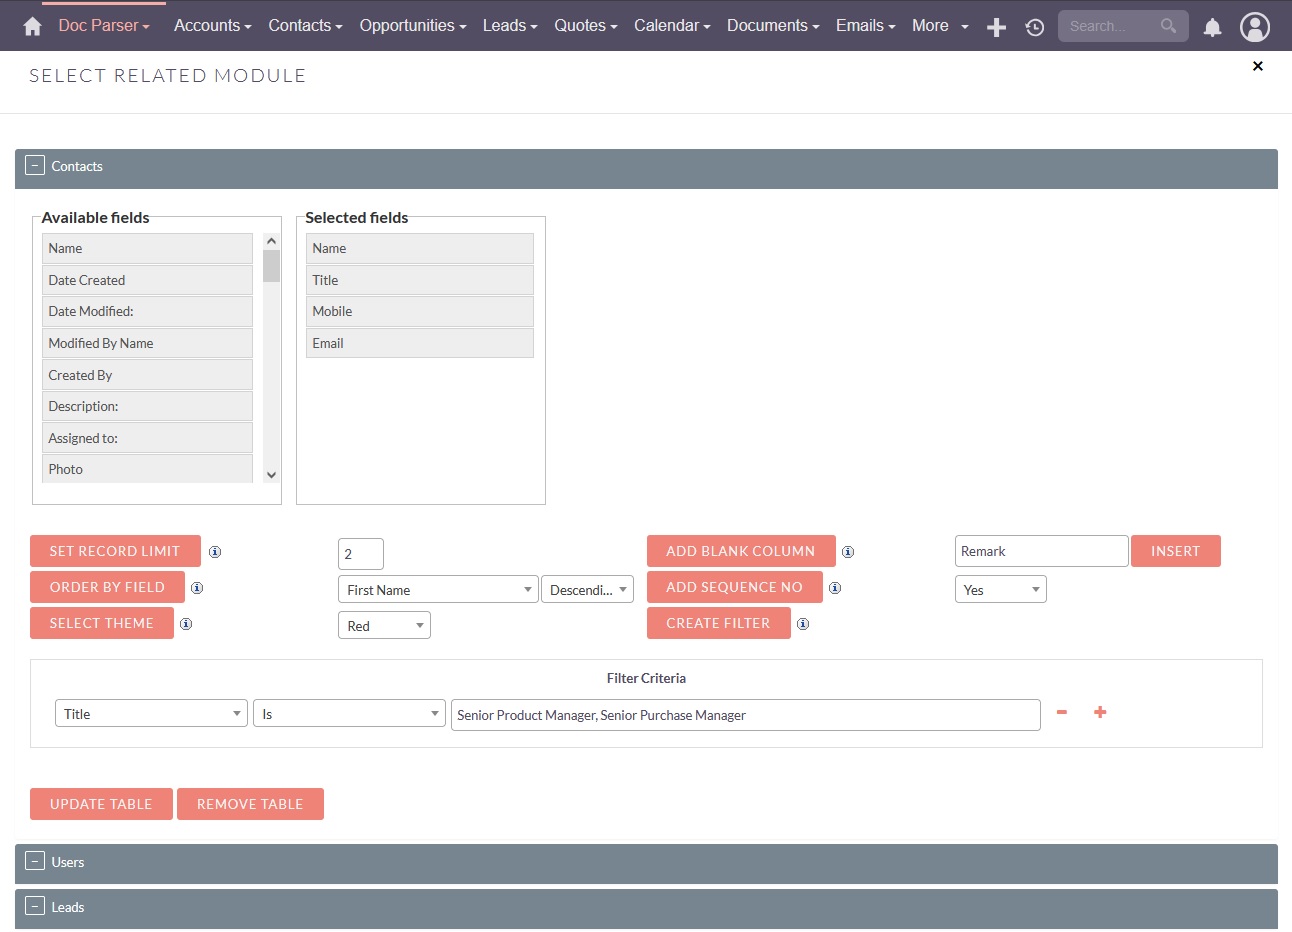Screen dimensions: 1292x932
Task: Click the Available fields scrollbar down arrow
Action: pyautogui.click(x=271, y=475)
